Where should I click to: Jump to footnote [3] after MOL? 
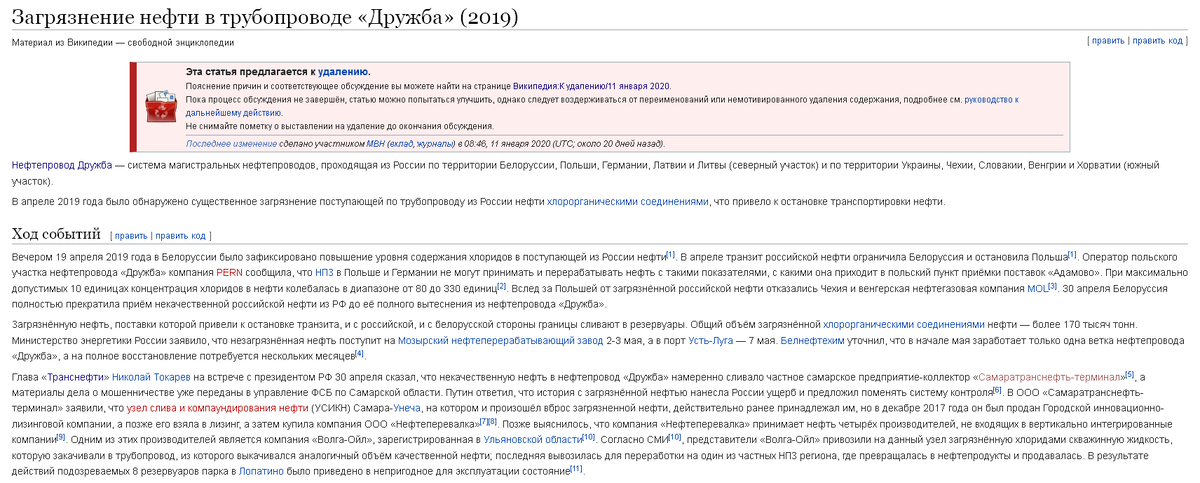1052,285
